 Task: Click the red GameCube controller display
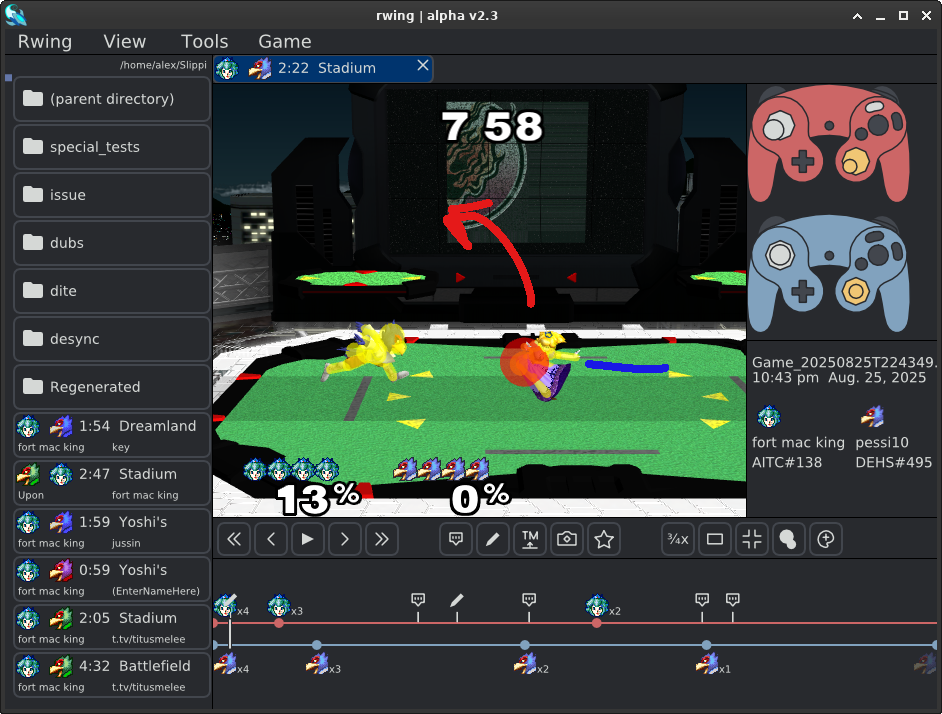pyautogui.click(x=830, y=143)
